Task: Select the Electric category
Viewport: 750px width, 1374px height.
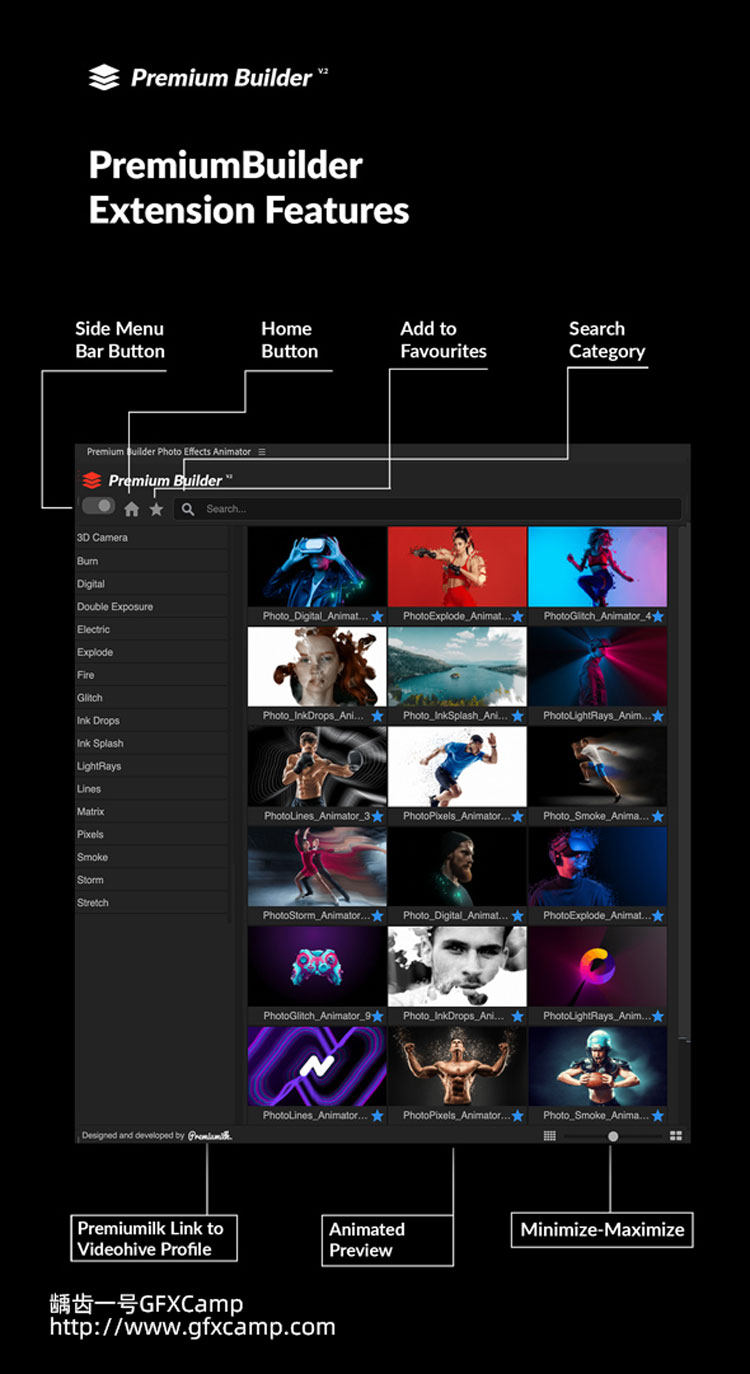Action: [152, 630]
